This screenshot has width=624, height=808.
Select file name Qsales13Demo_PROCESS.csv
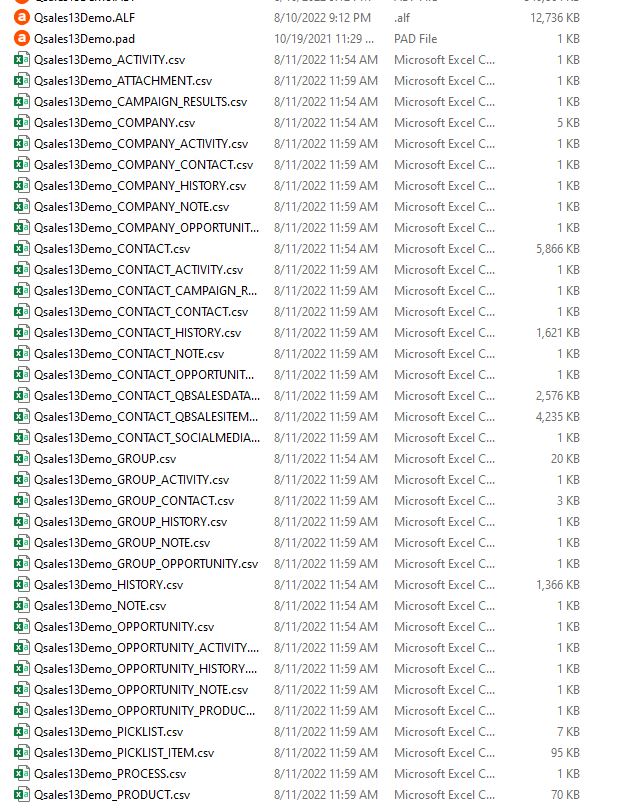110,774
